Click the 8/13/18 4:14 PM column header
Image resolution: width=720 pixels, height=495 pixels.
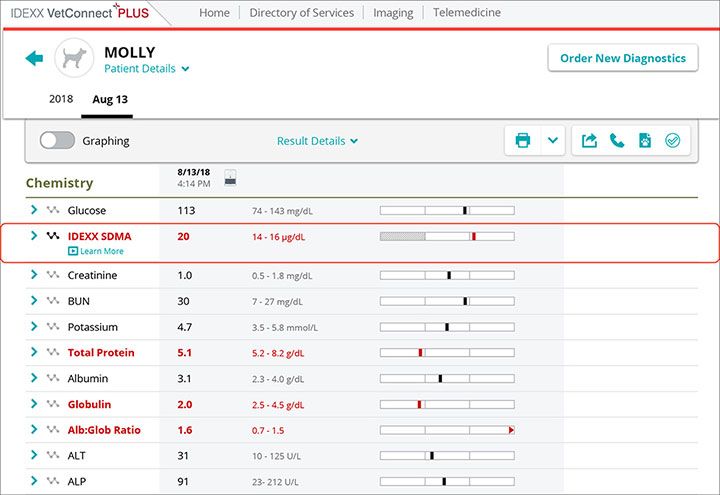pos(194,178)
